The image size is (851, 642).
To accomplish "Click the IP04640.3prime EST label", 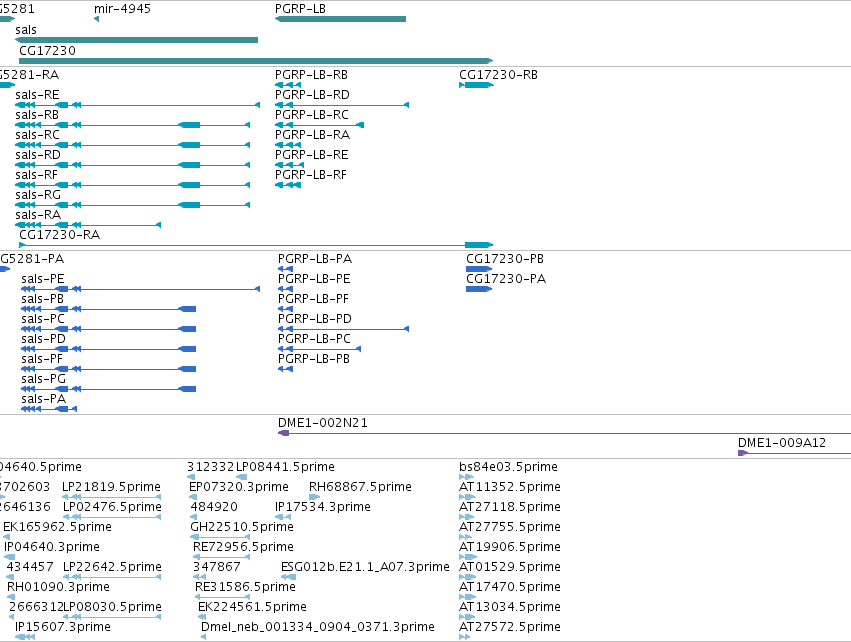I will pyautogui.click(x=52, y=547).
